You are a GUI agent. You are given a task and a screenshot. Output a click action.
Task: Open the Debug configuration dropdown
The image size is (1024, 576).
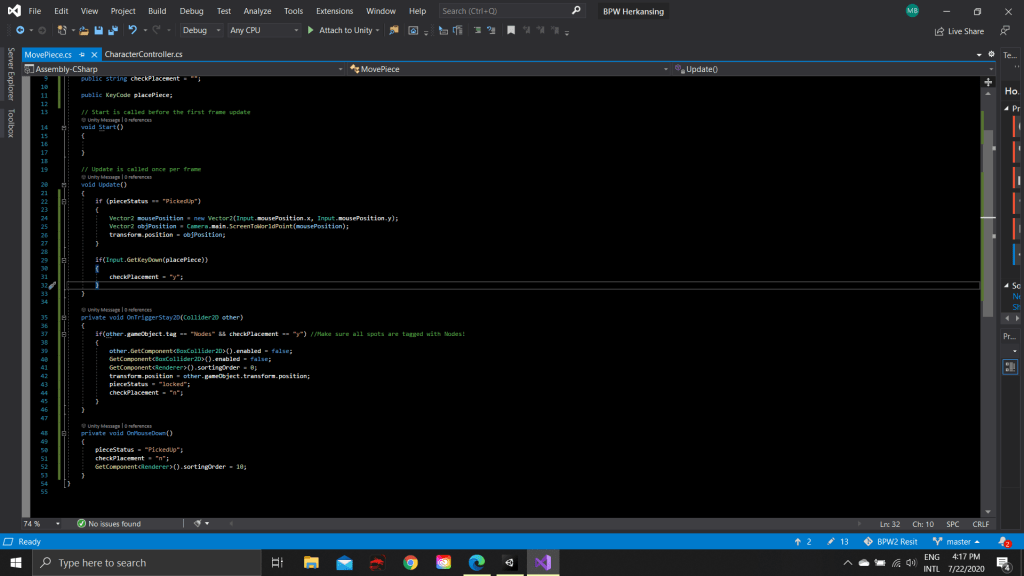[x=200, y=31]
